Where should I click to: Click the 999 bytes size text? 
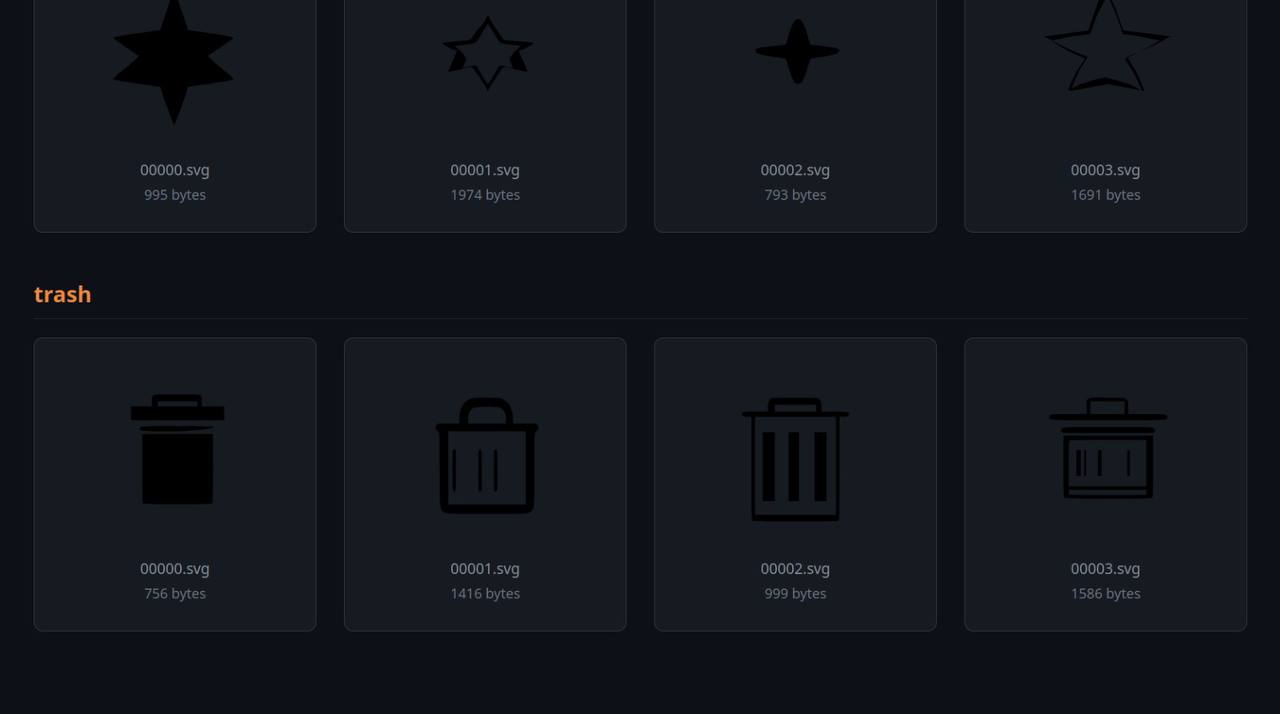[795, 594]
